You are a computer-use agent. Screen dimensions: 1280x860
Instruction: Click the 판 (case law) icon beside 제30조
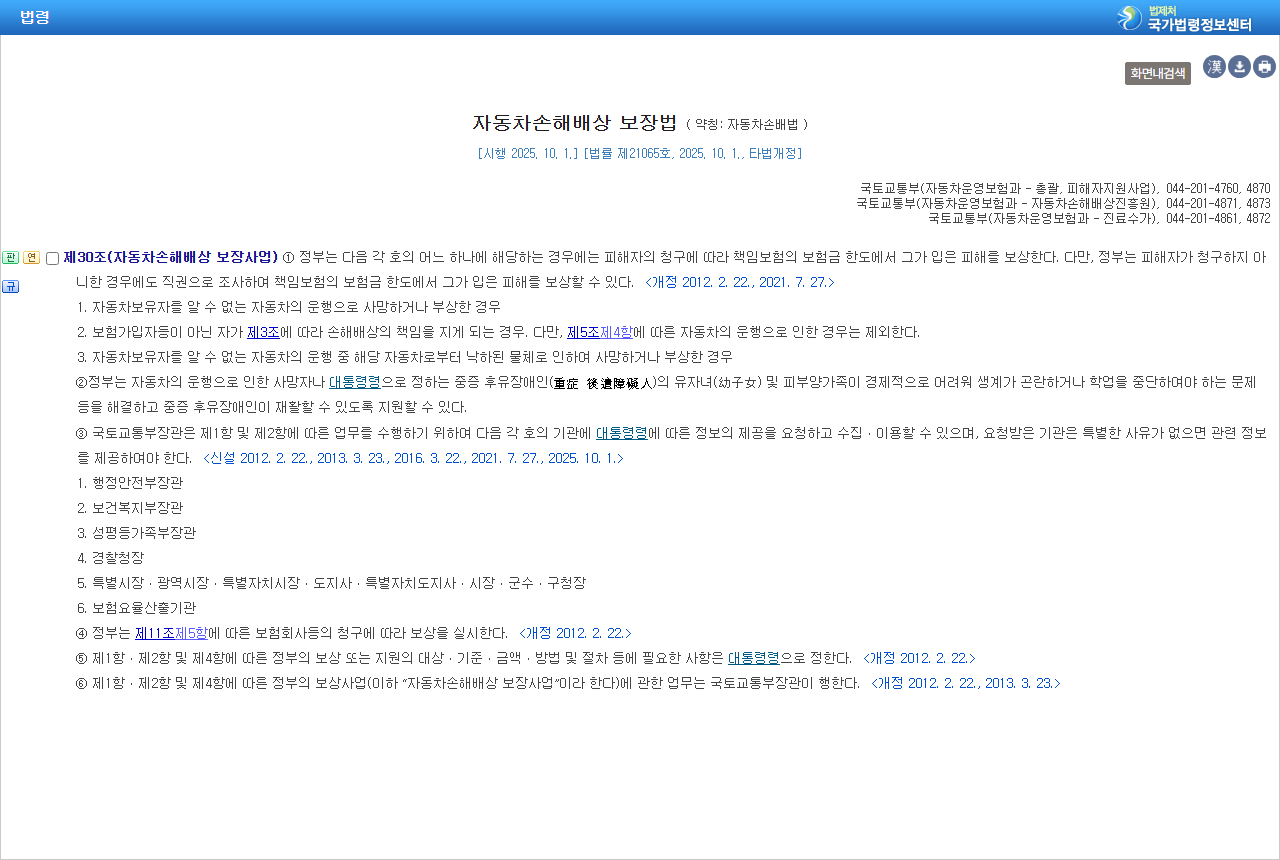[11, 258]
